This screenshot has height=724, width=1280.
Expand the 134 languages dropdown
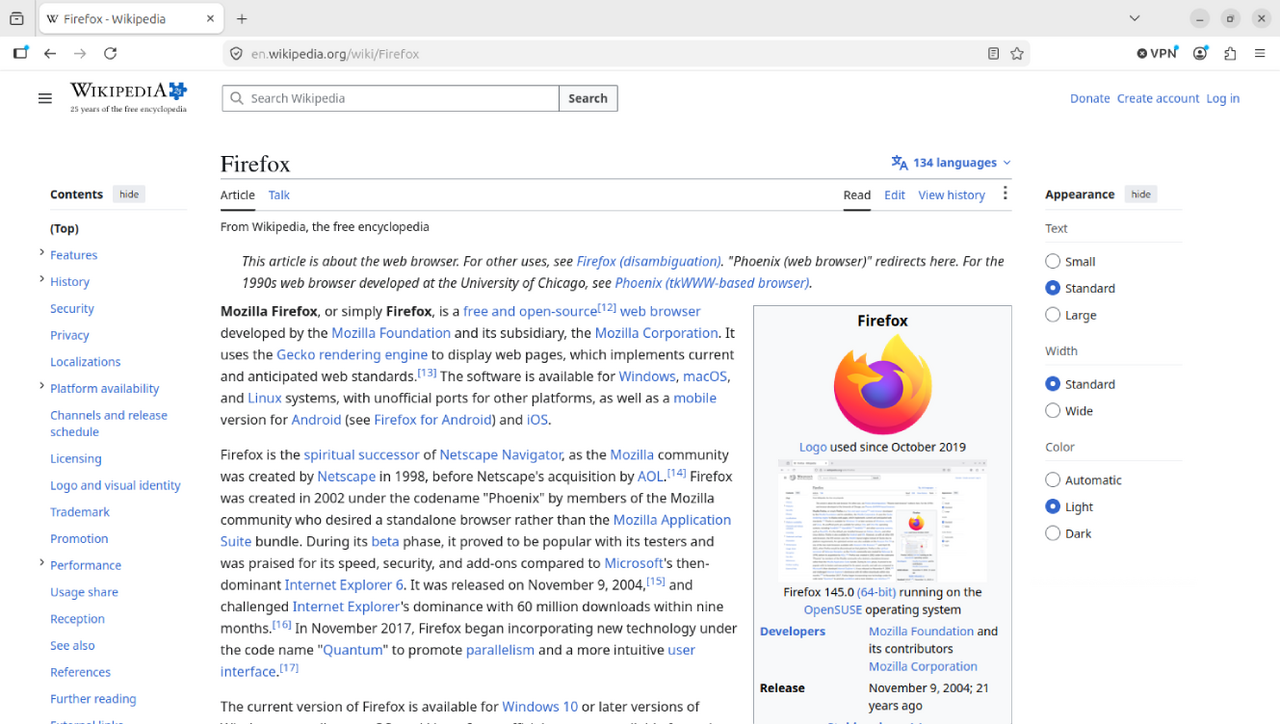951,163
